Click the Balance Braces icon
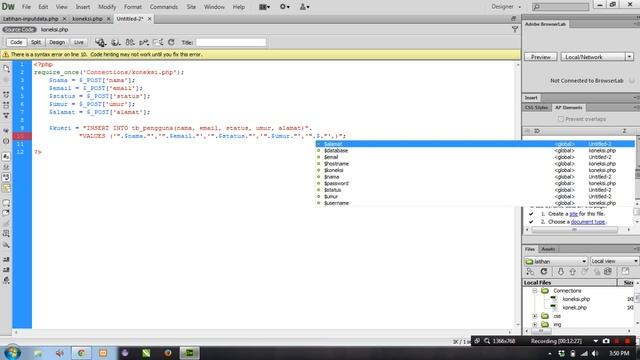640x360 pixels. pos(6,142)
